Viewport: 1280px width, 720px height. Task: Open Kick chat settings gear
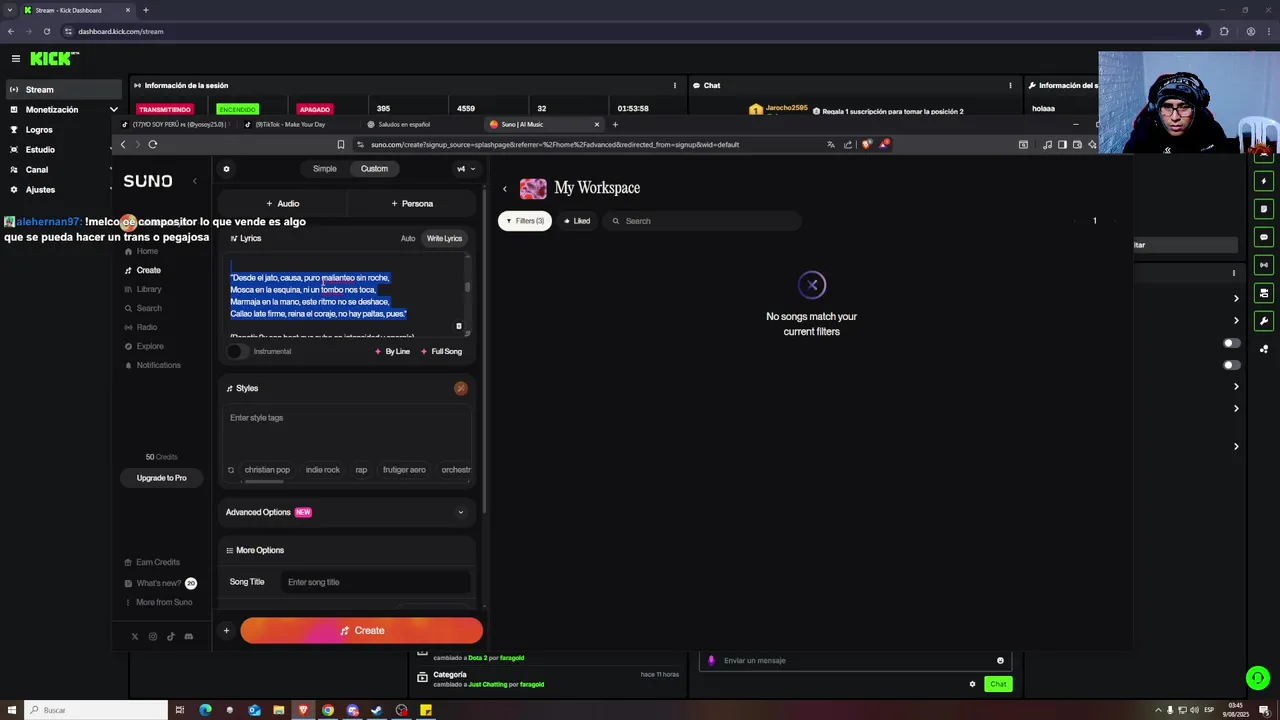click(x=972, y=684)
